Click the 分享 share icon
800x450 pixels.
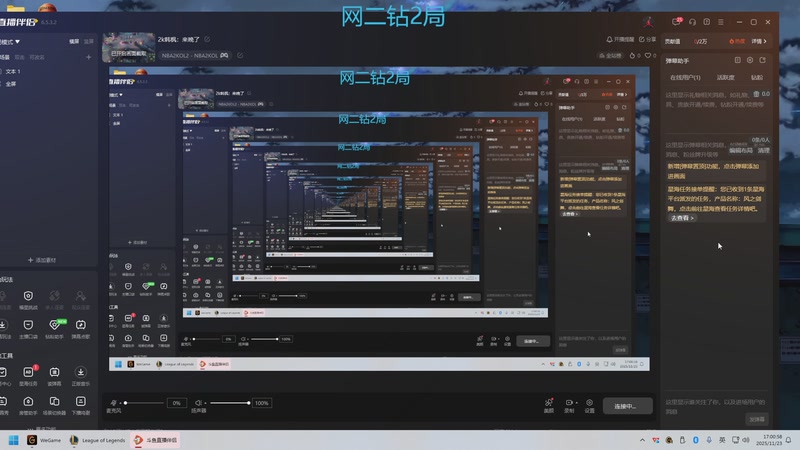pos(642,39)
